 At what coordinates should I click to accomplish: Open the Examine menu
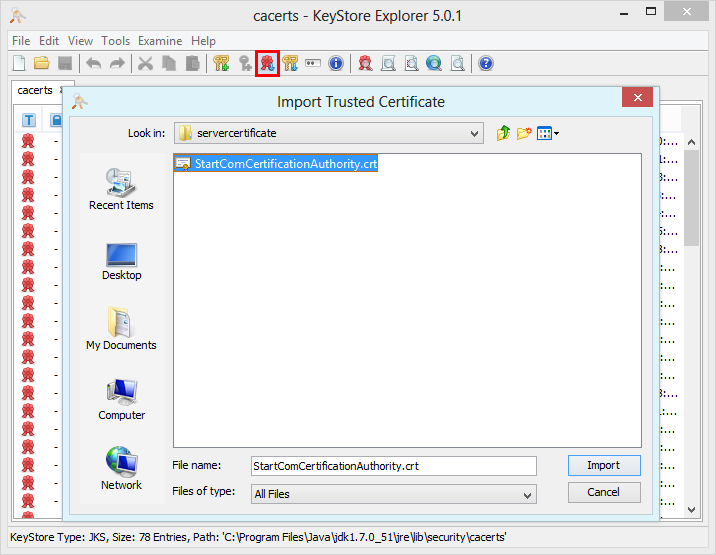pyautogui.click(x=160, y=41)
